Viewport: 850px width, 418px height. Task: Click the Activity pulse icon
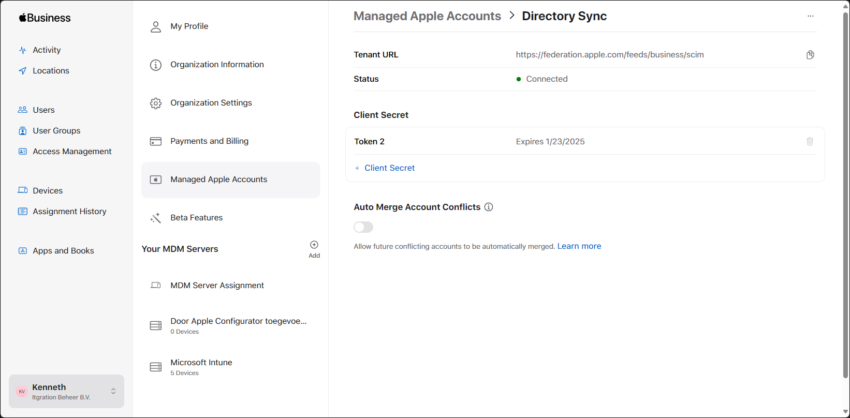click(22, 50)
